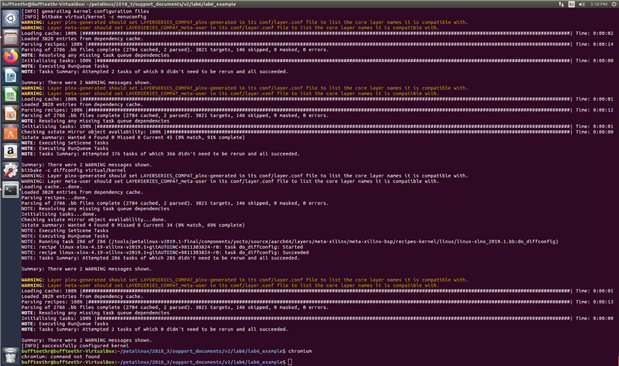The image size is (619, 366).
Task: Open the sound volume indicator
Action: [x=581, y=4]
